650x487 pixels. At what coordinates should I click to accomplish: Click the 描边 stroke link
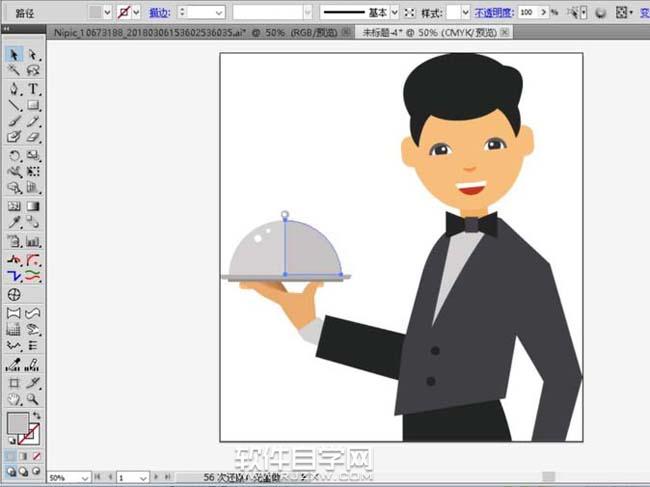coord(159,12)
